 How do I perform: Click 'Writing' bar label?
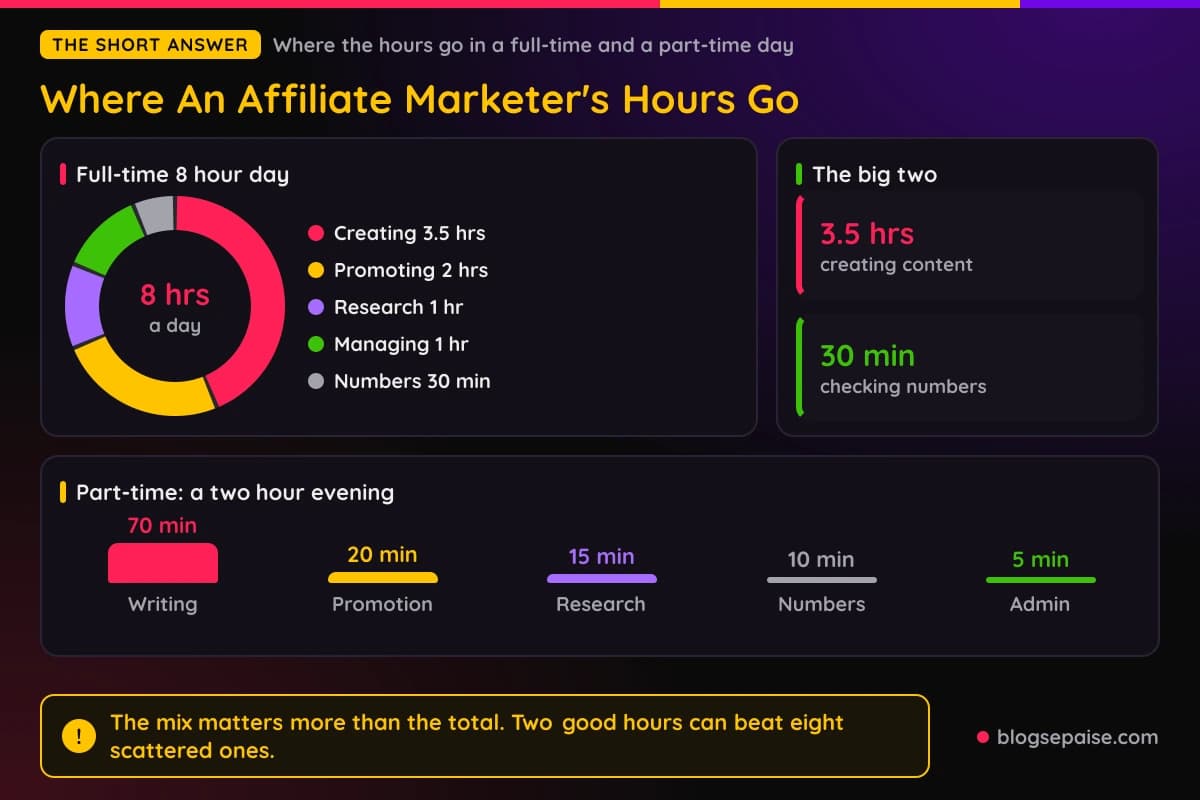pos(162,604)
